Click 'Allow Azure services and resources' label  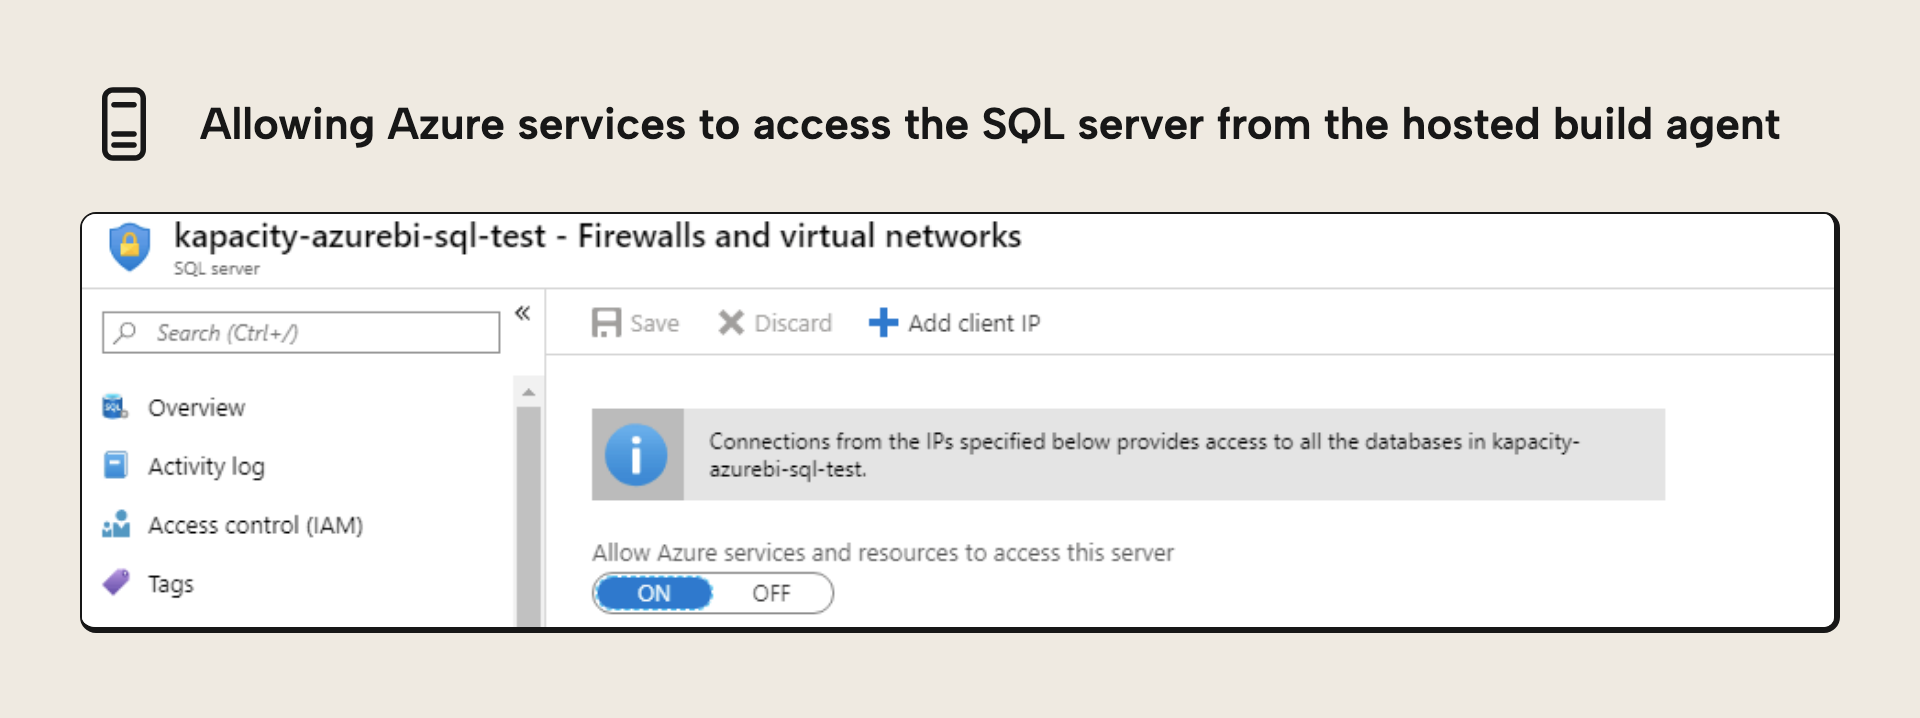click(882, 553)
